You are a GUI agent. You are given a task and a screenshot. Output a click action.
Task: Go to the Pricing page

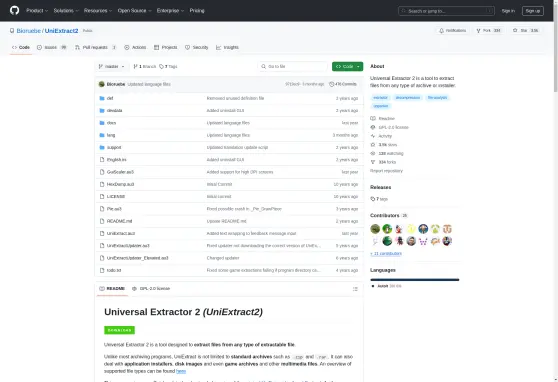pos(197,11)
